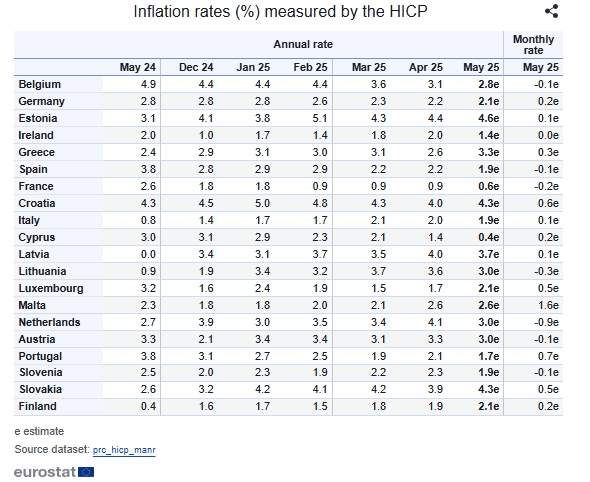The width and height of the screenshot is (590, 482).
Task: Select Finland's Apr 25 value 1.9
Action: (435, 406)
